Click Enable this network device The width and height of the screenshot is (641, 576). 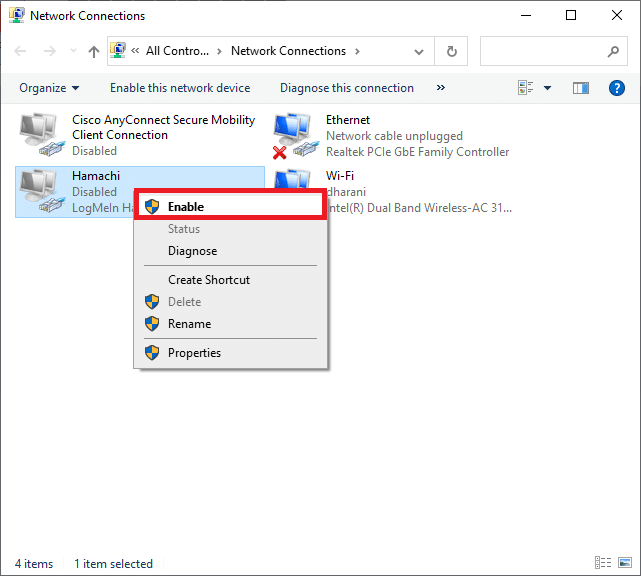[x=180, y=88]
